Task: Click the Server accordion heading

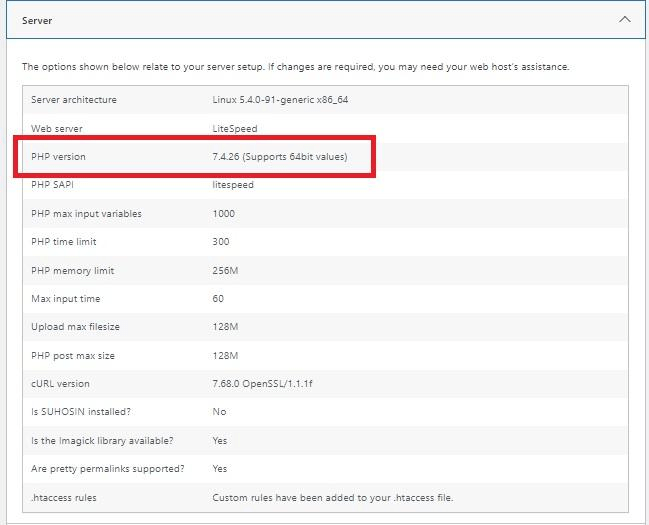Action: tap(38, 20)
